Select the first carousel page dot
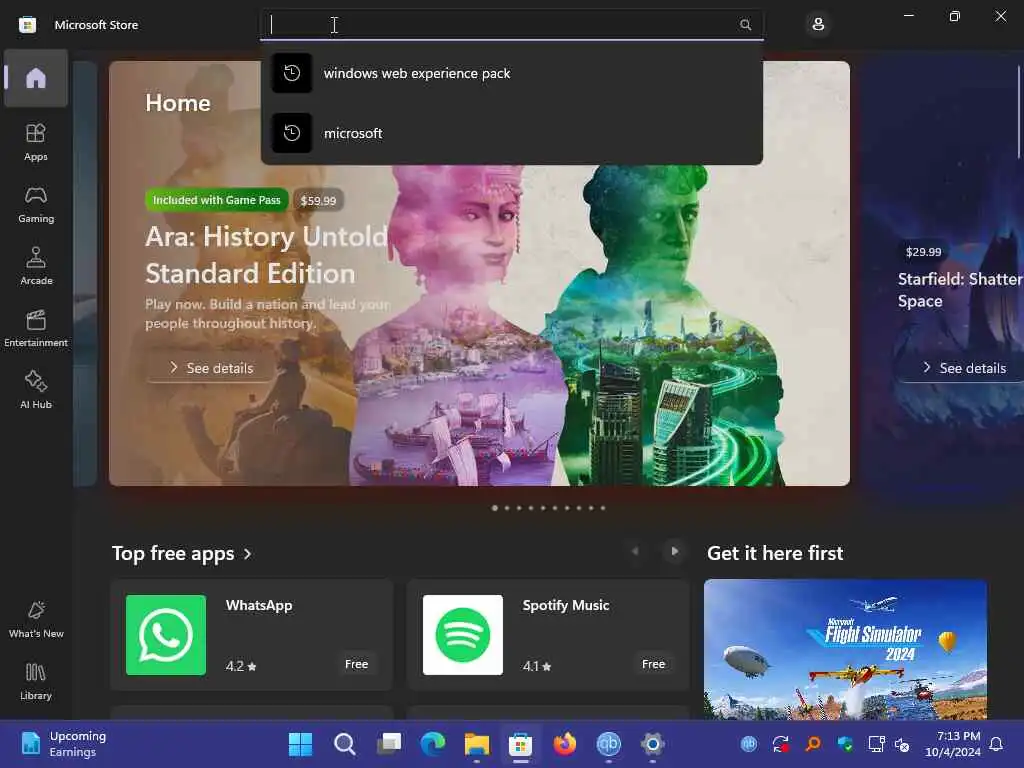This screenshot has width=1024, height=768. pos(495,508)
